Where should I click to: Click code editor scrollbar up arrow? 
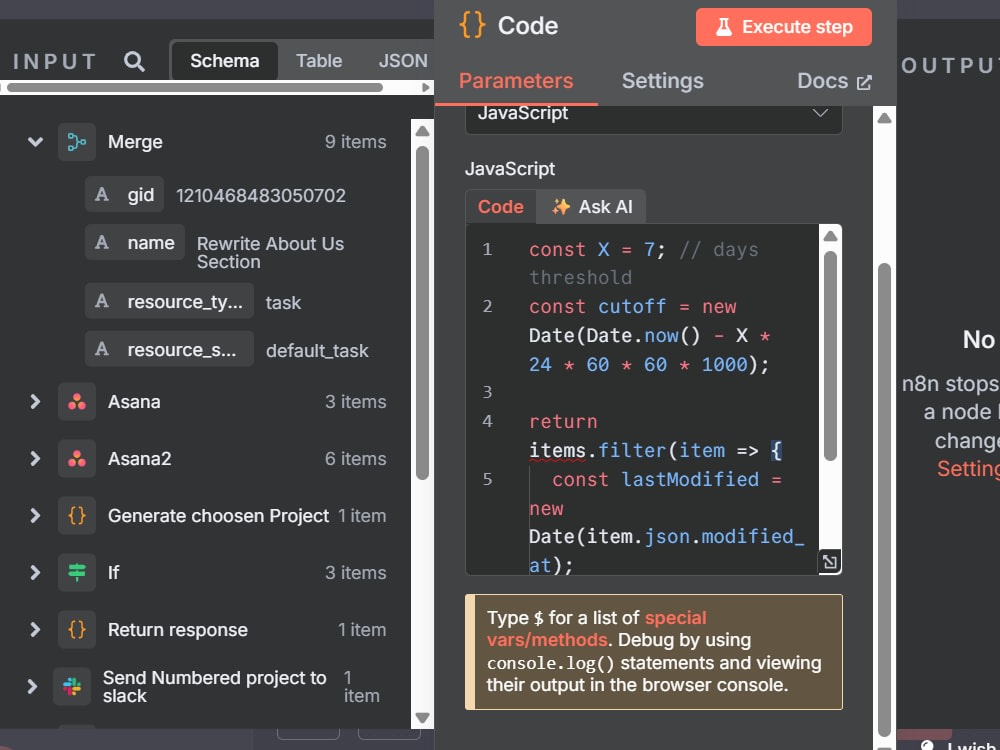830,236
